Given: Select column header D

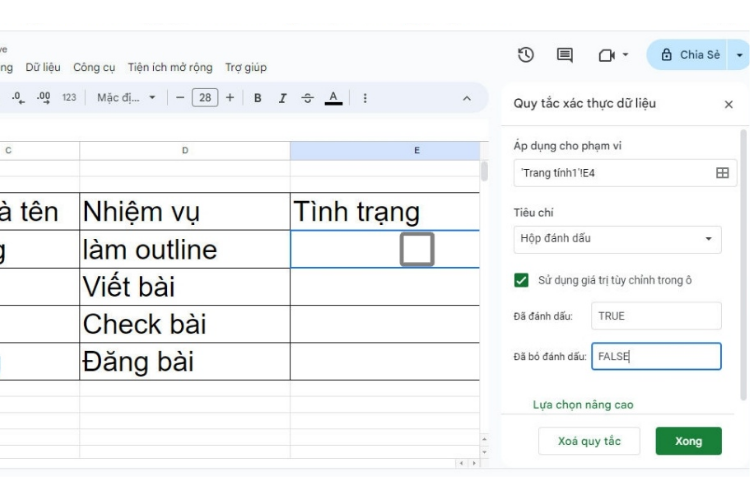Looking at the screenshot, I should [185, 150].
